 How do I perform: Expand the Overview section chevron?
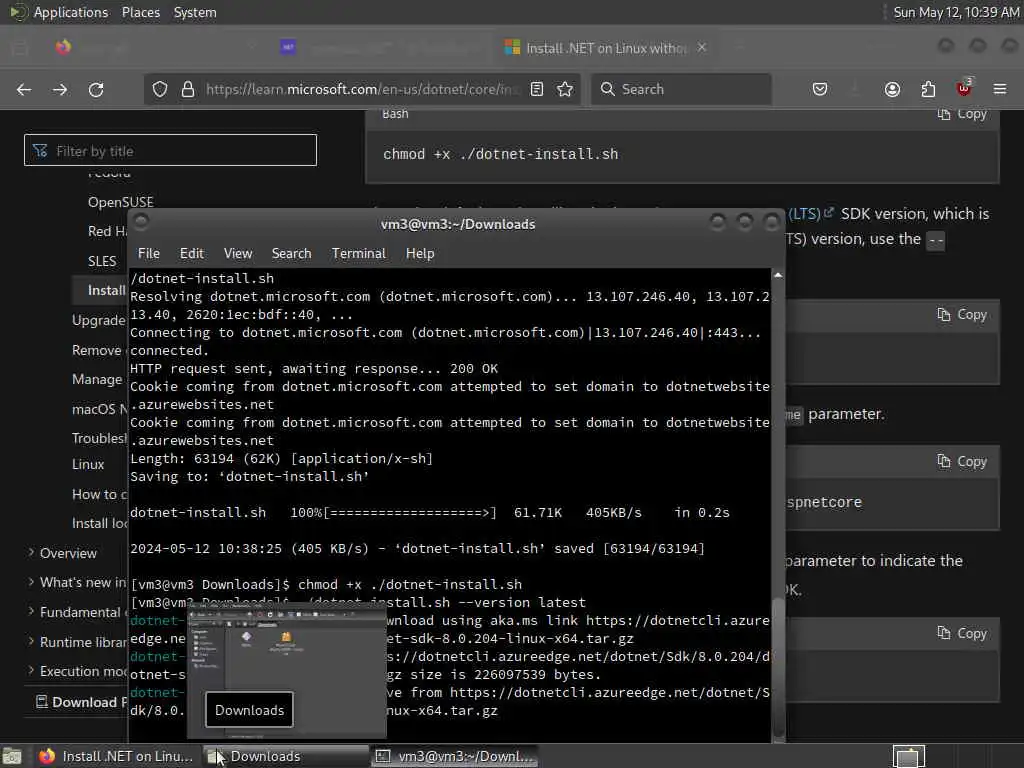point(31,552)
